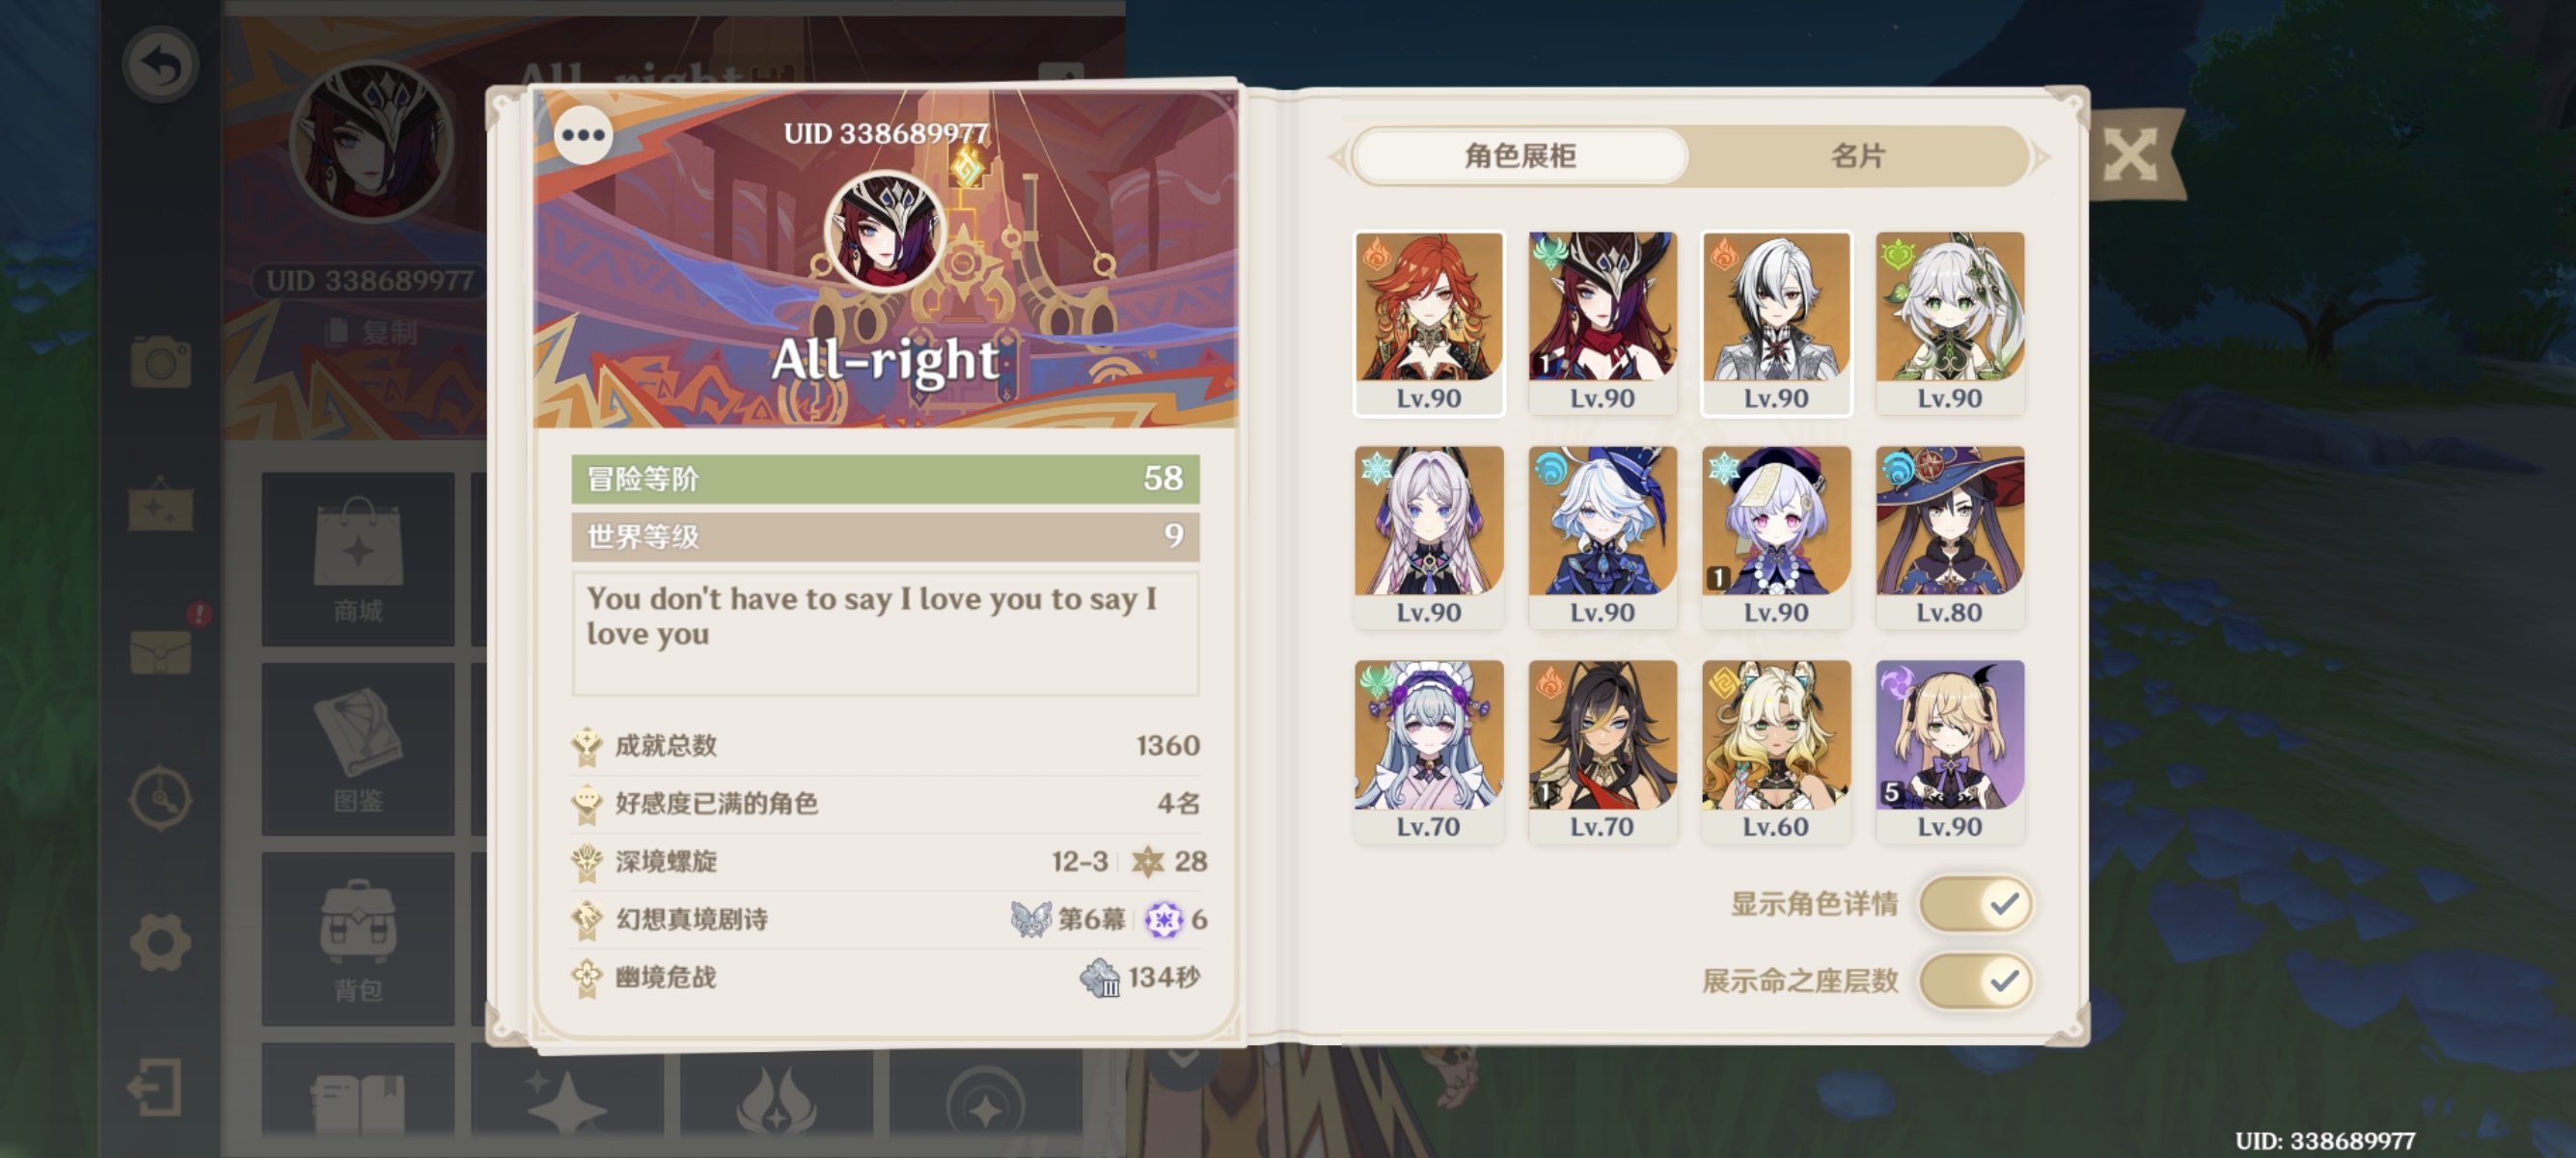This screenshot has width=2576, height=1158.
Task: Open the settings gear icon in sidebar
Action: click(160, 942)
